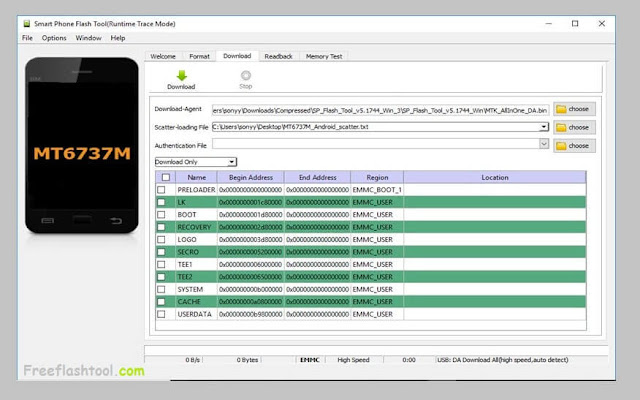Click the 0 B/s speed status entry

click(x=193, y=360)
